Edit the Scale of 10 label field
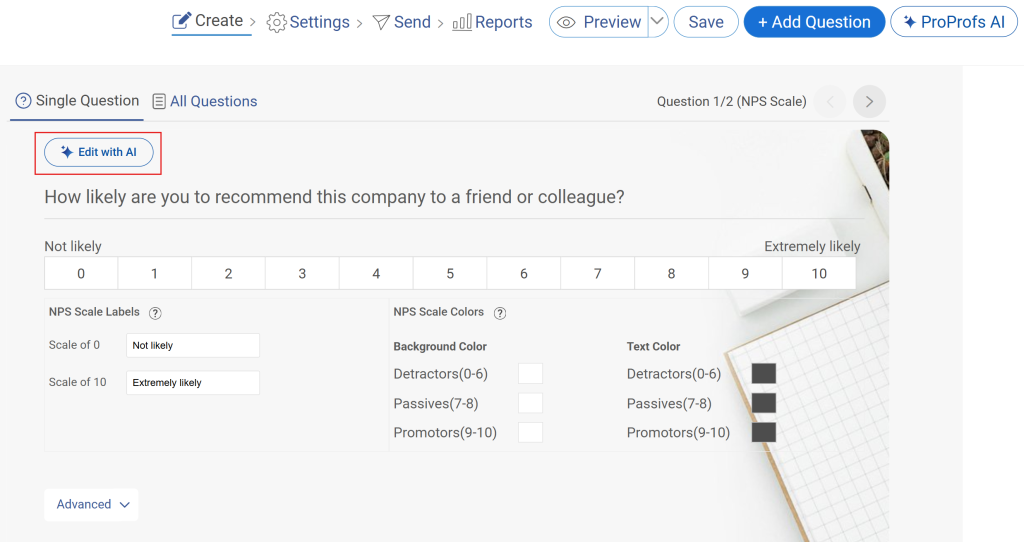The height and width of the screenshot is (542, 1024). tap(193, 383)
